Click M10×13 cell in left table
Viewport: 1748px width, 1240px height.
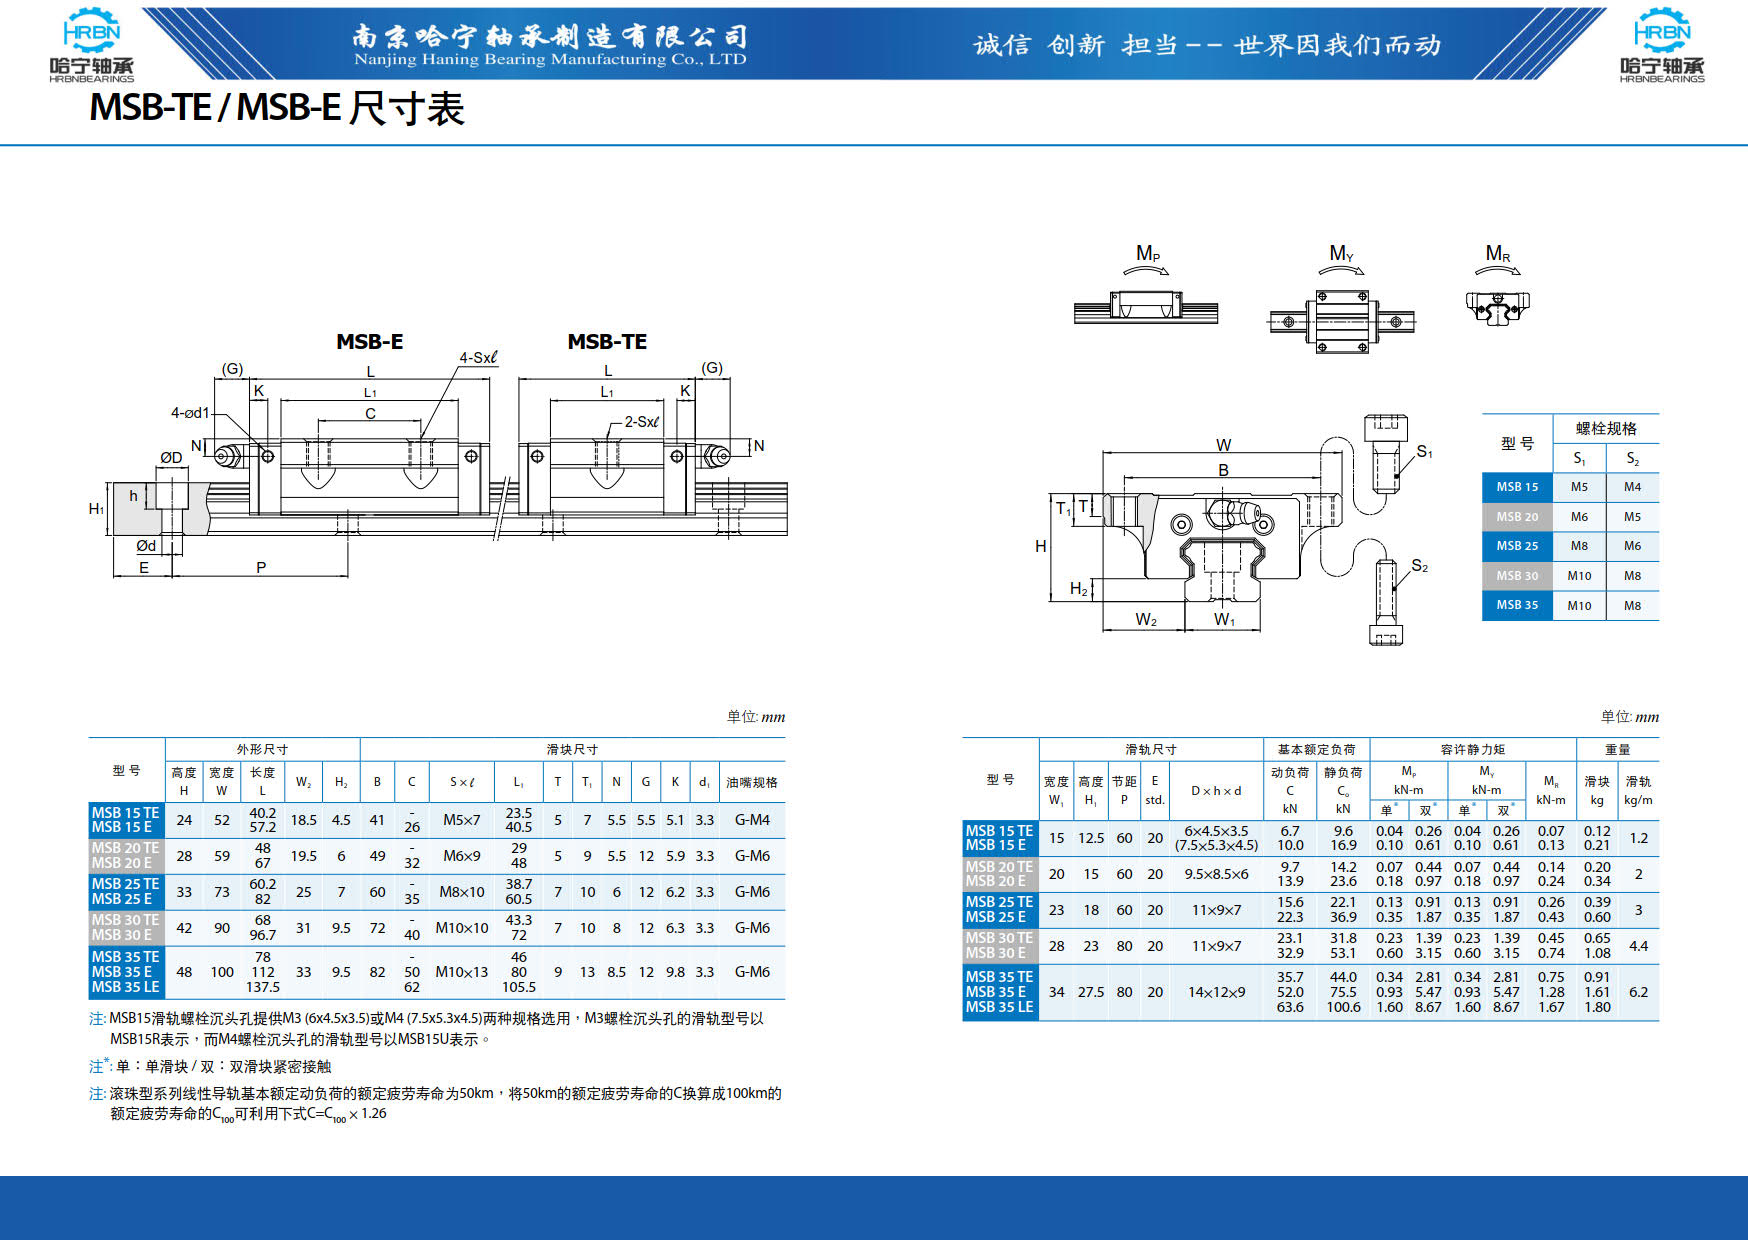point(462,972)
